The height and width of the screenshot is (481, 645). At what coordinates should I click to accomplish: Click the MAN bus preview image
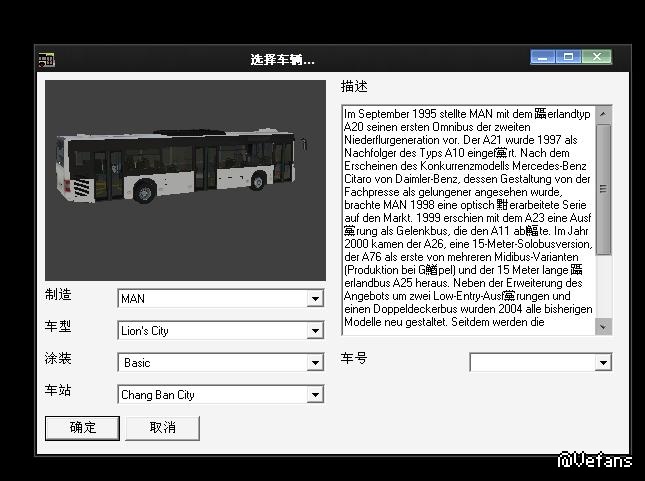[185, 180]
